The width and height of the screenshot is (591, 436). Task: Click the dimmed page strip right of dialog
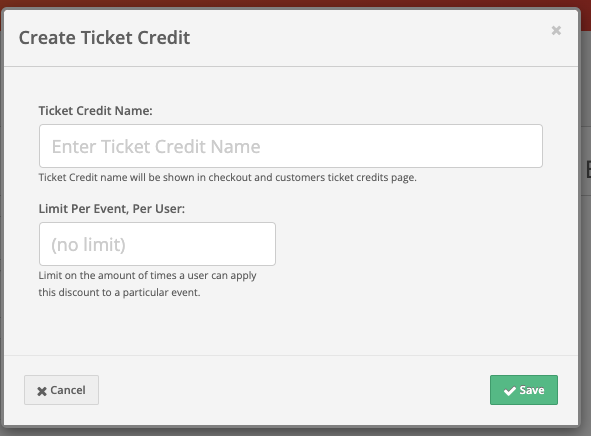(585, 264)
